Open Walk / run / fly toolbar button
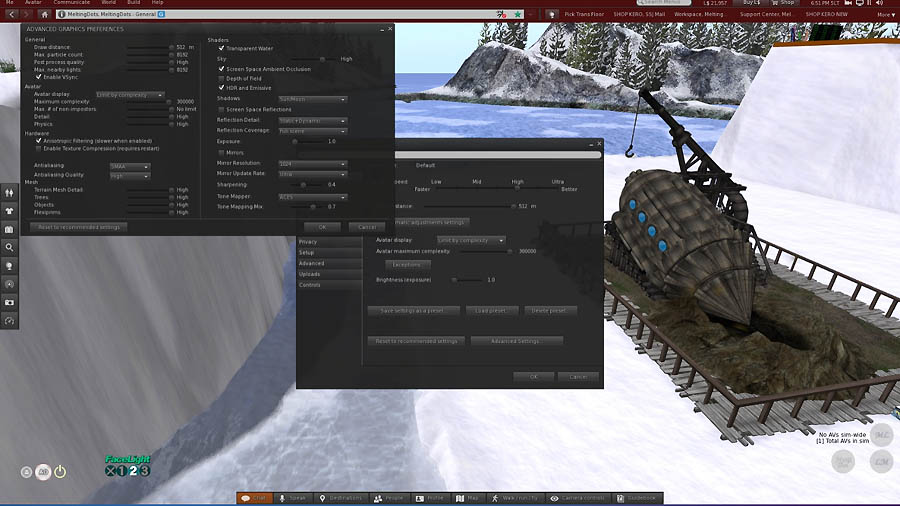Viewport: 900px width, 506px height. click(x=514, y=499)
